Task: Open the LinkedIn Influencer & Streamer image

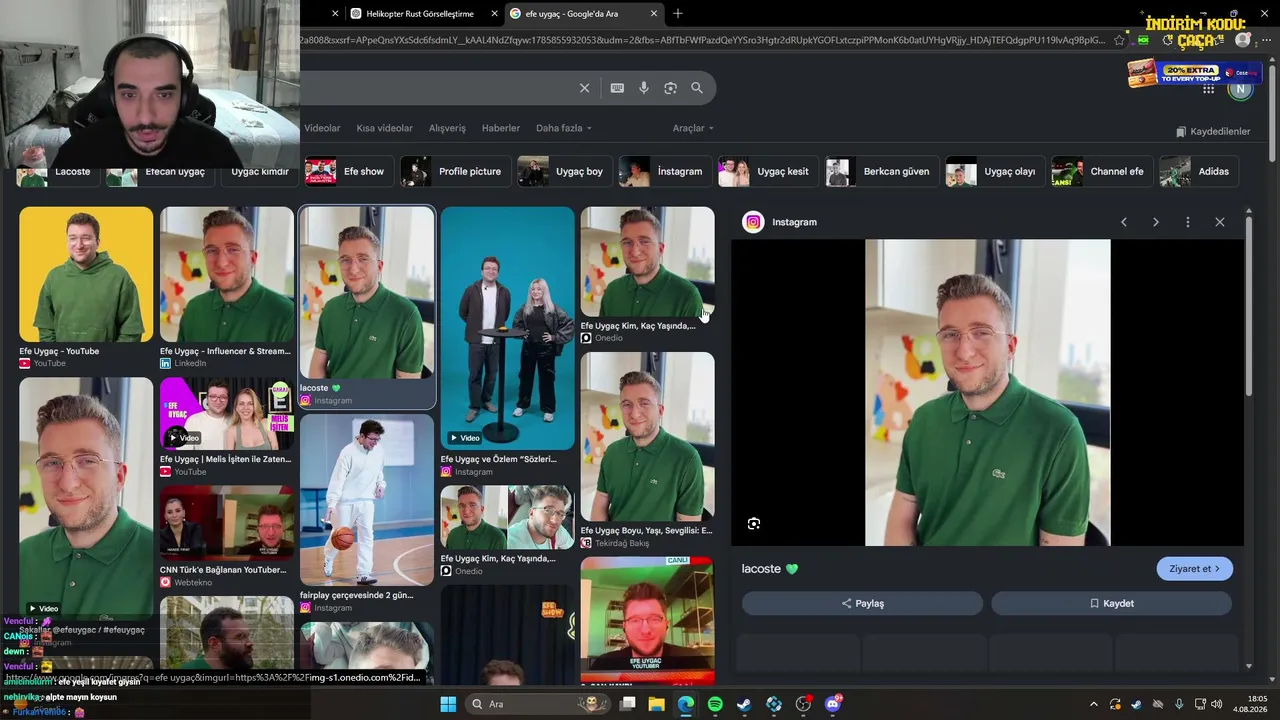Action: [x=227, y=275]
